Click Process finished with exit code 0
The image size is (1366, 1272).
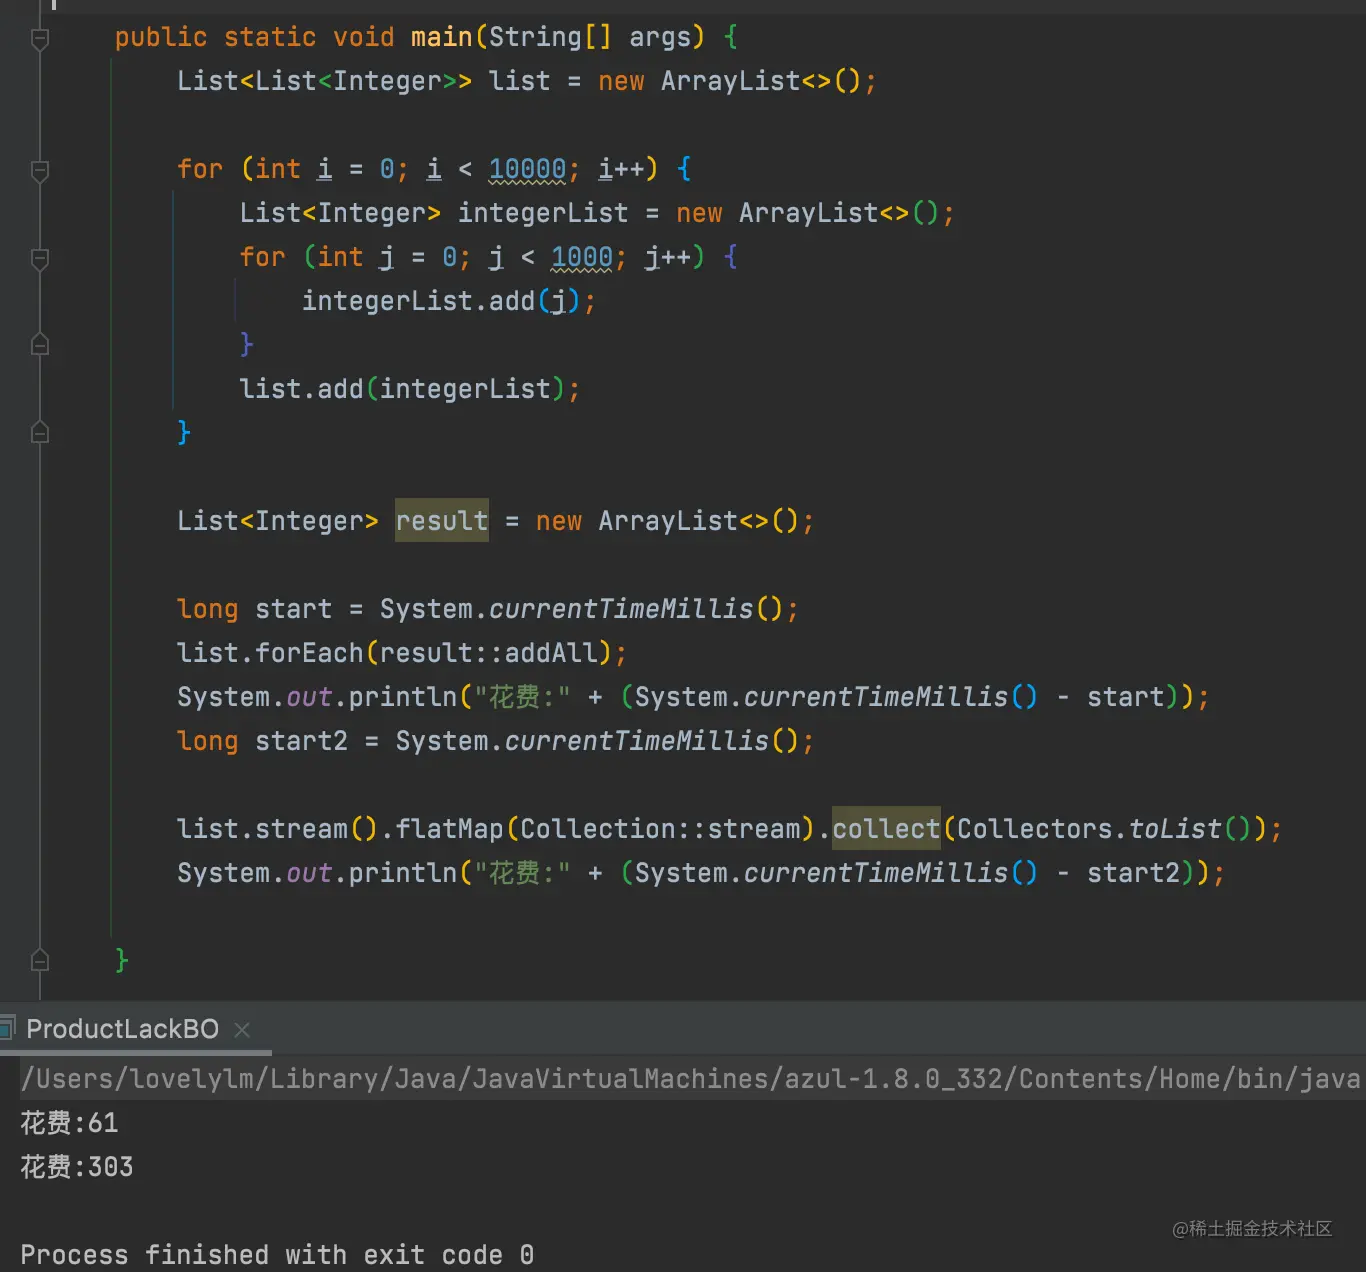point(277,1255)
